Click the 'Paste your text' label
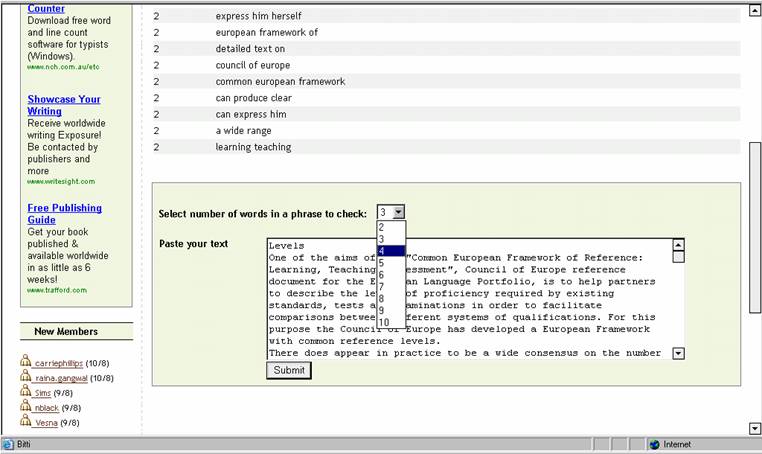 point(193,244)
